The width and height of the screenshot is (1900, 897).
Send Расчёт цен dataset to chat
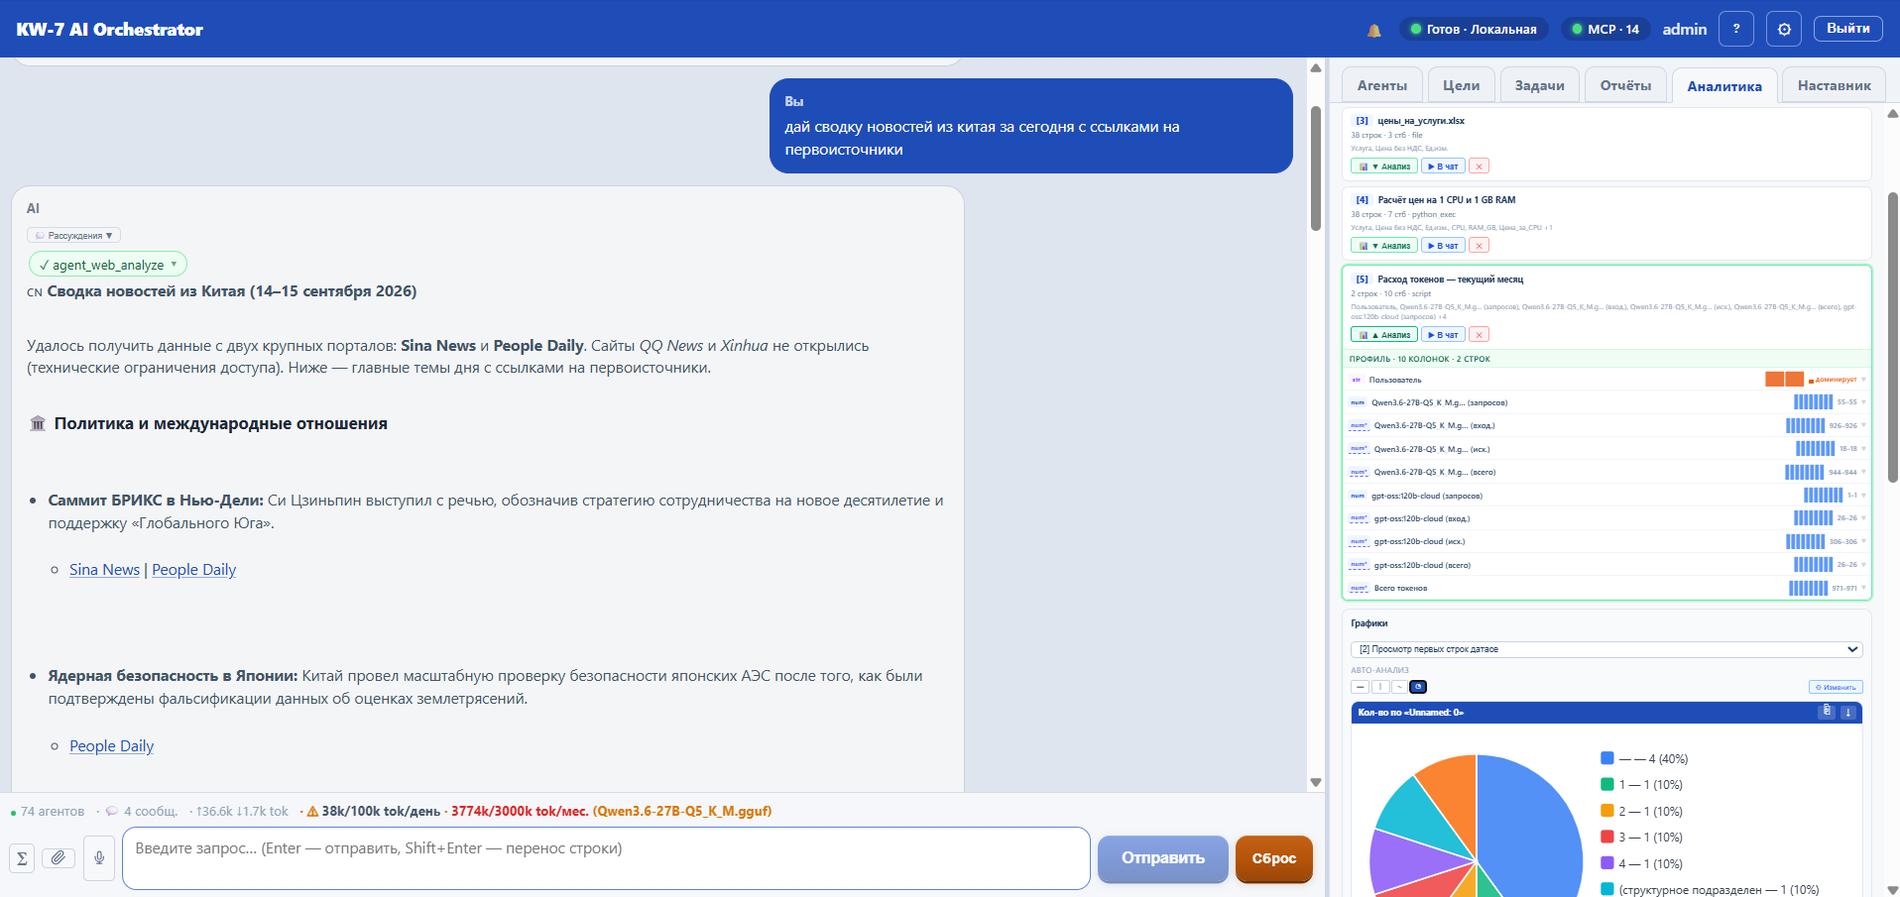pyautogui.click(x=1443, y=245)
